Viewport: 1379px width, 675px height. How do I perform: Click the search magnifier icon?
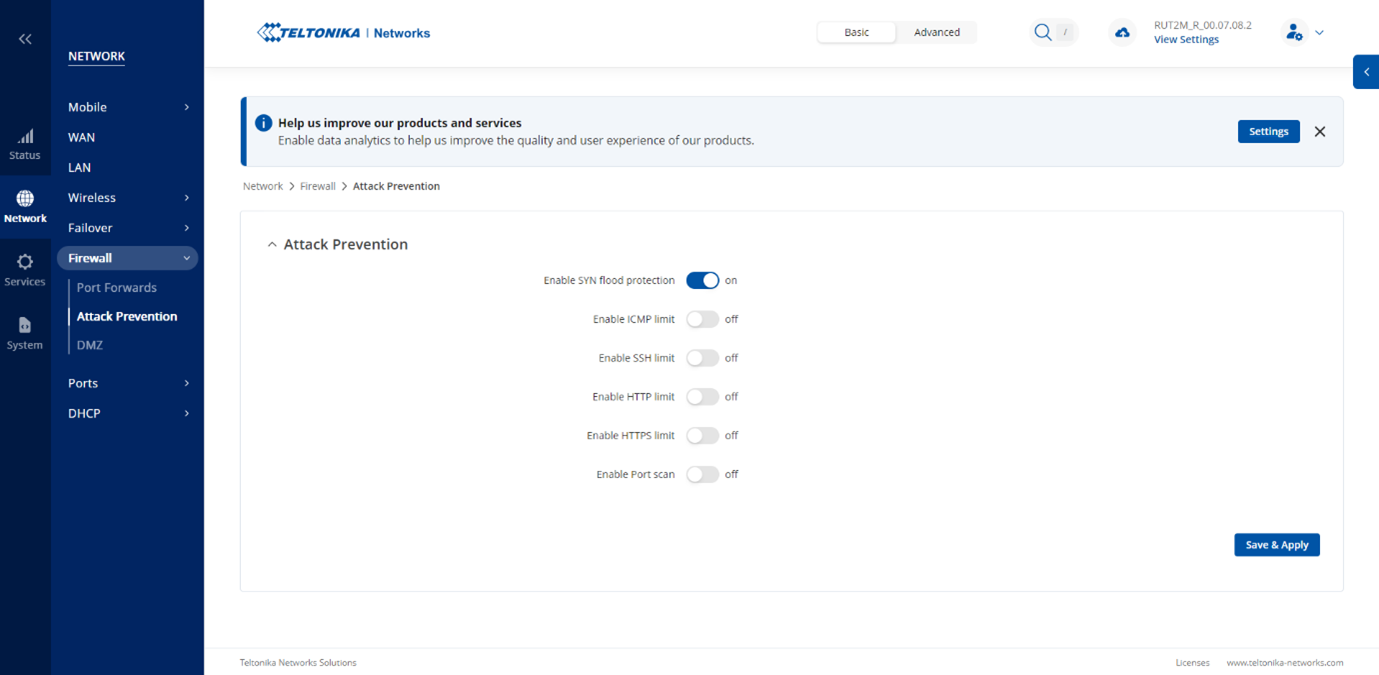pyautogui.click(x=1043, y=33)
